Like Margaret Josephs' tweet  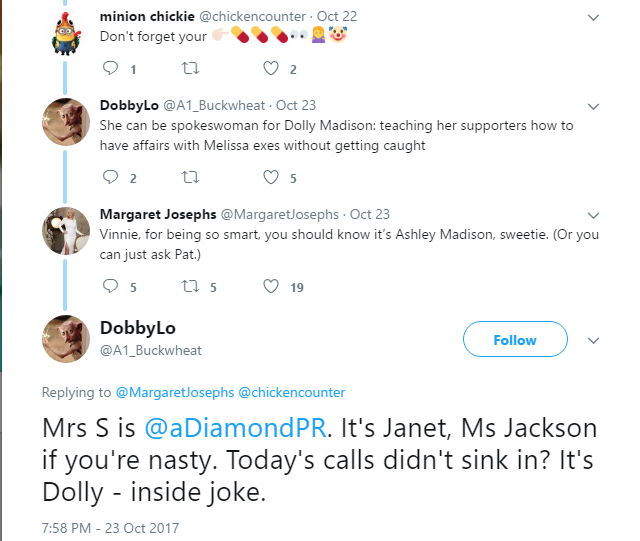[271, 287]
